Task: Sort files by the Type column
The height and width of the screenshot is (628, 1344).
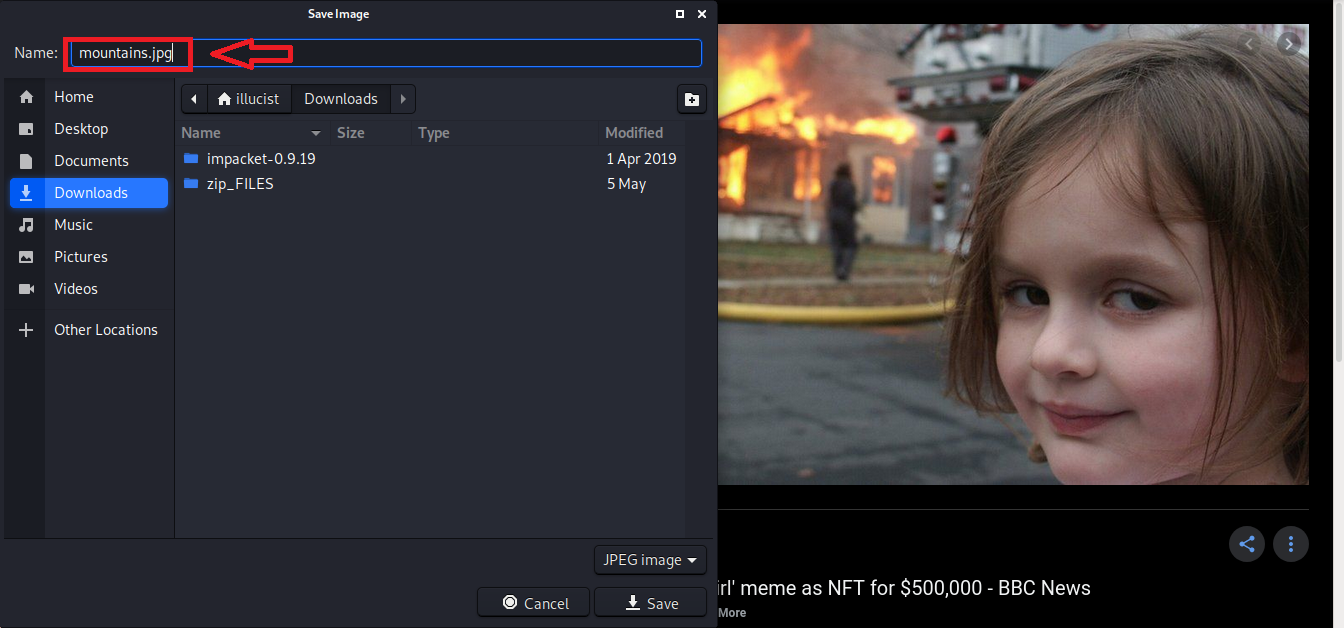Action: [504, 133]
